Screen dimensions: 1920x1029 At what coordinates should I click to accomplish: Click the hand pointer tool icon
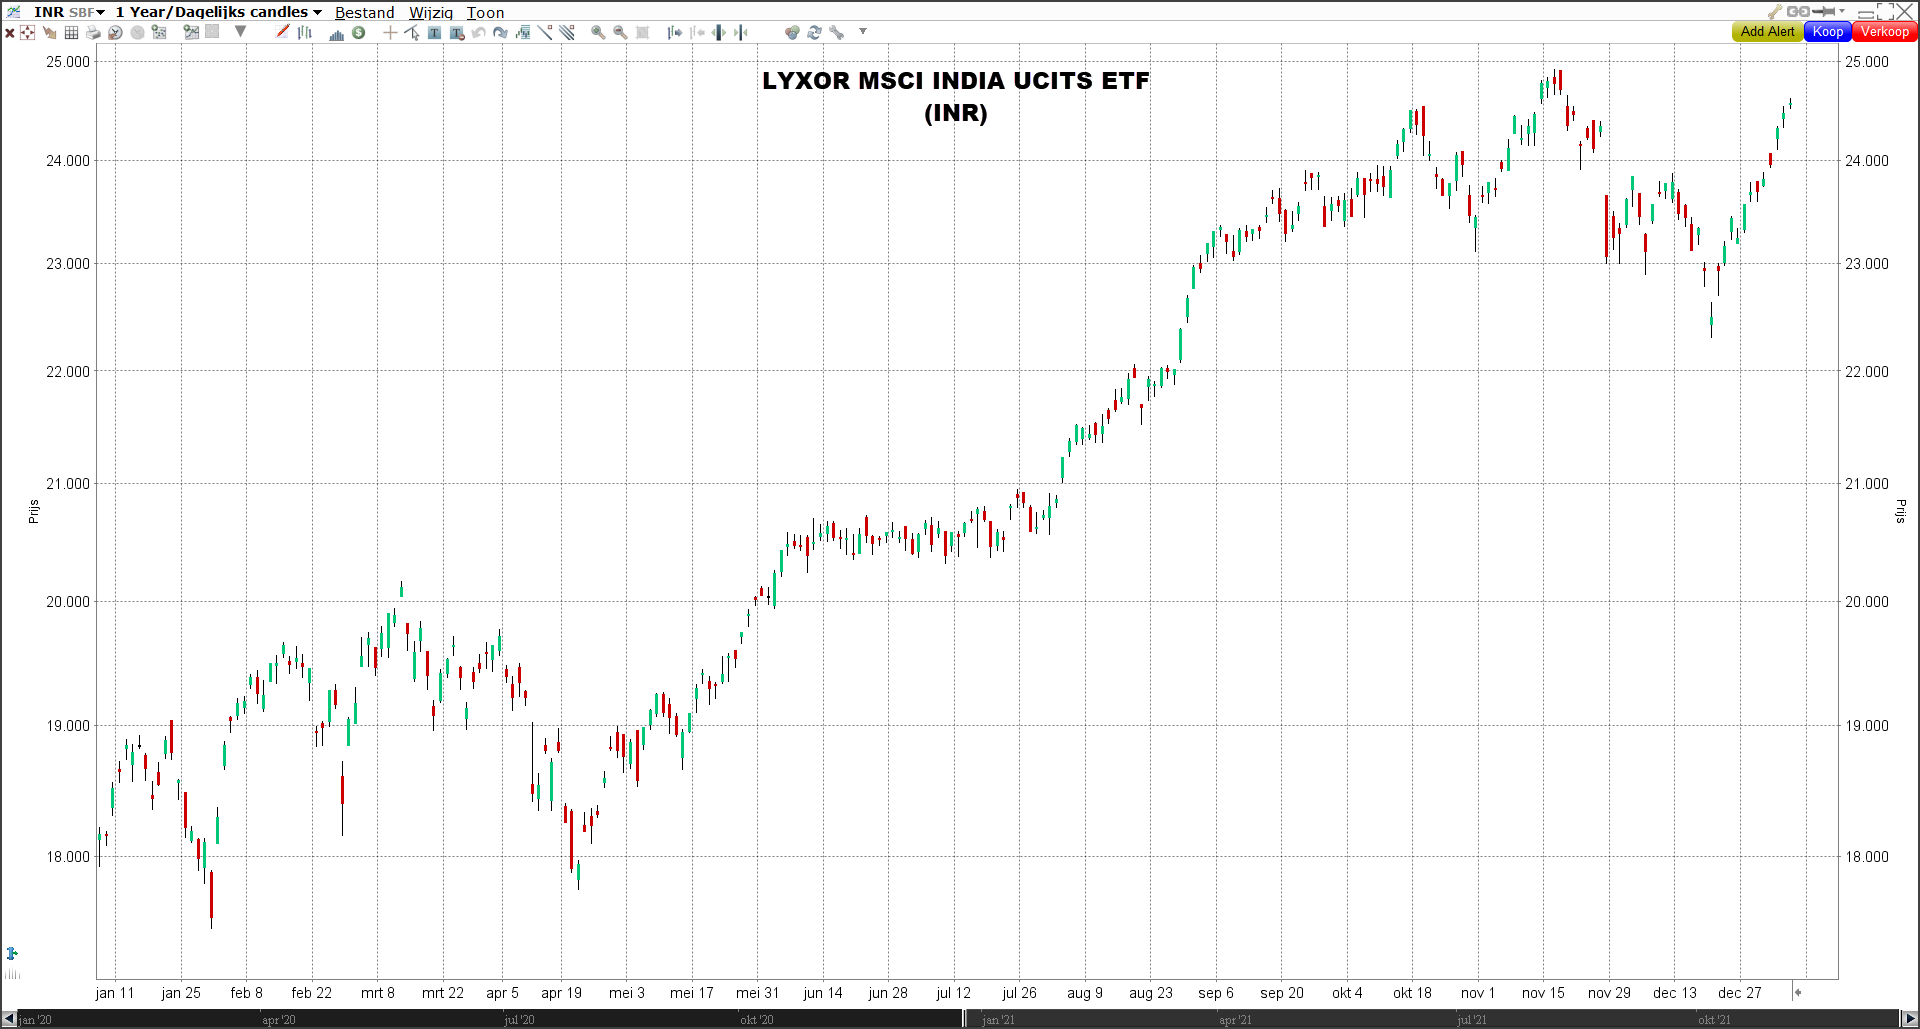[x=49, y=33]
